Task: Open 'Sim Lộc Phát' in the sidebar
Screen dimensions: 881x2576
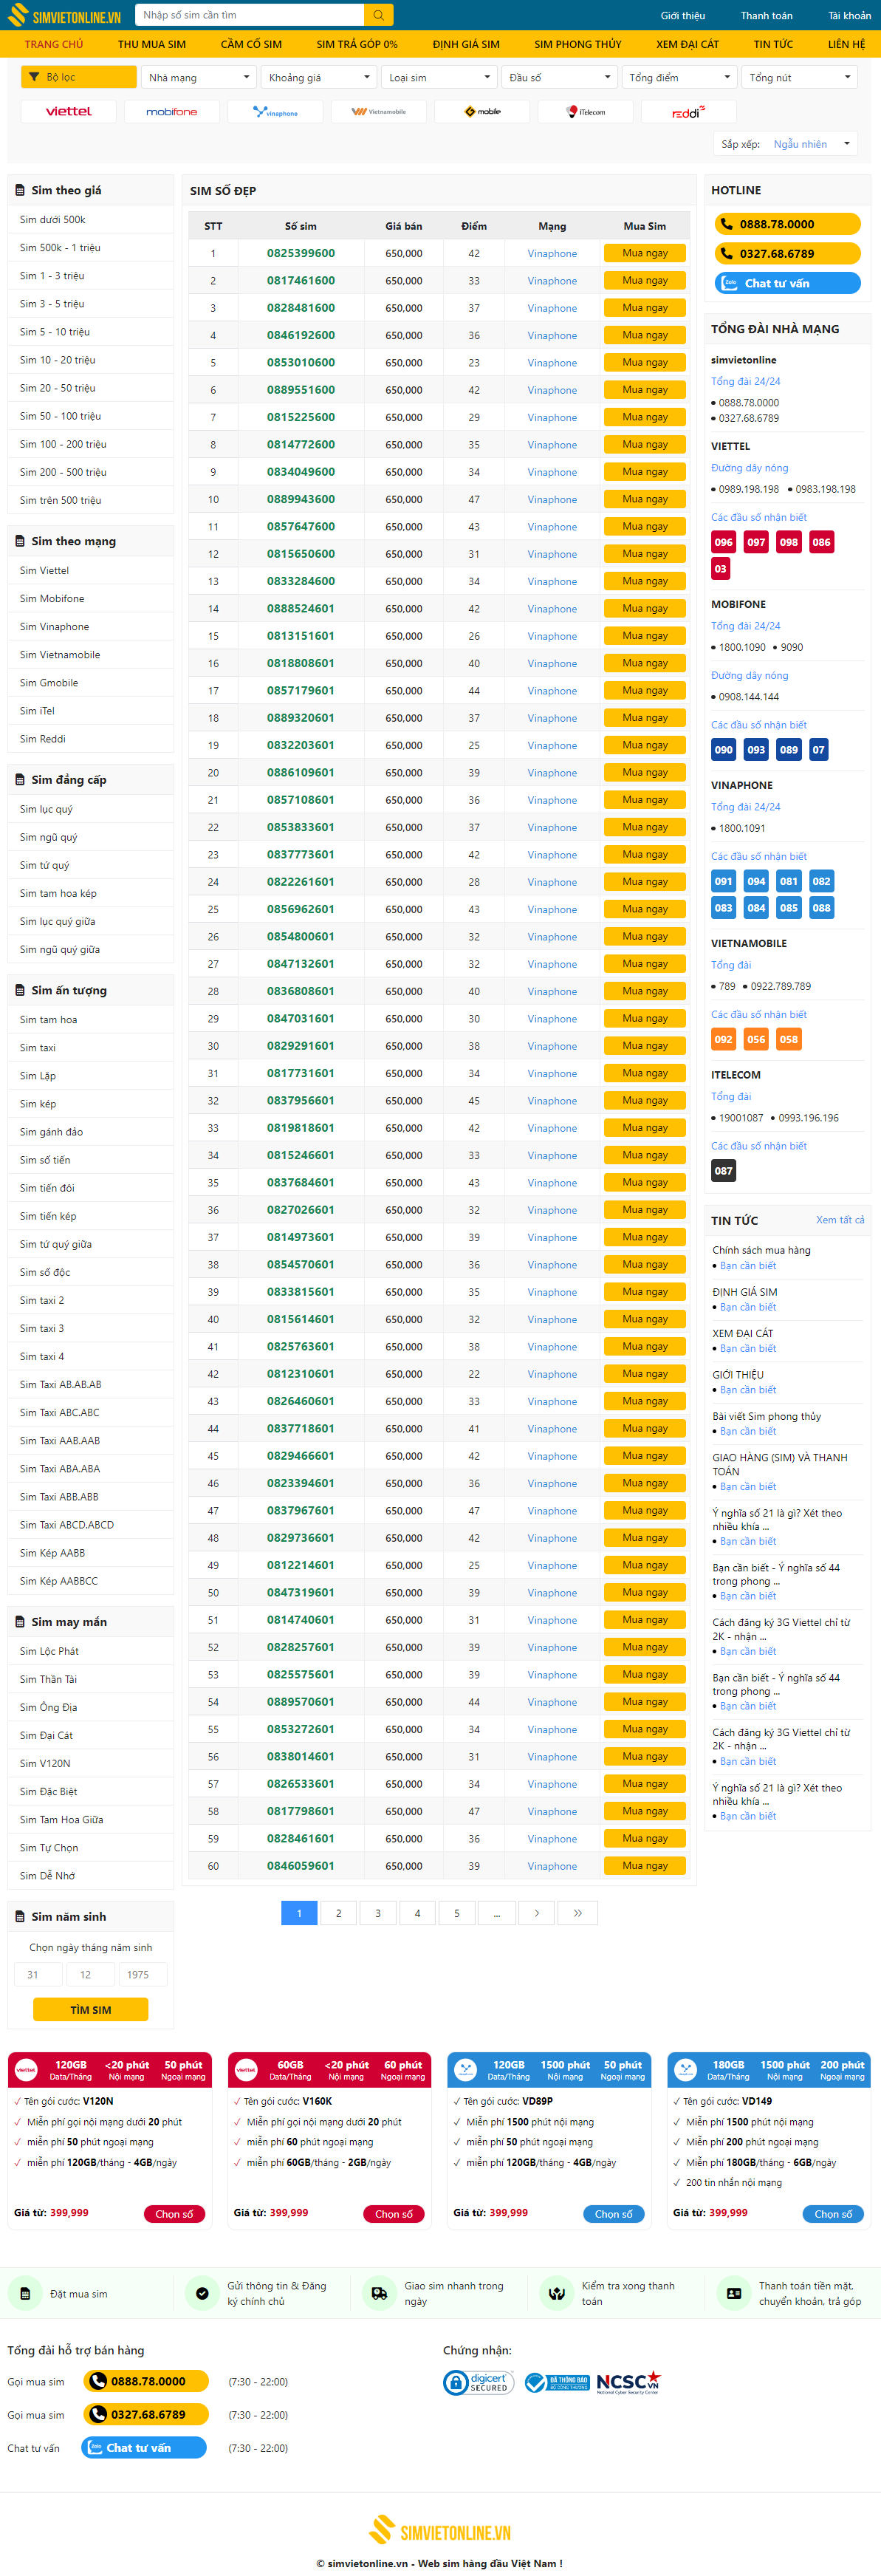Action: click(49, 1651)
